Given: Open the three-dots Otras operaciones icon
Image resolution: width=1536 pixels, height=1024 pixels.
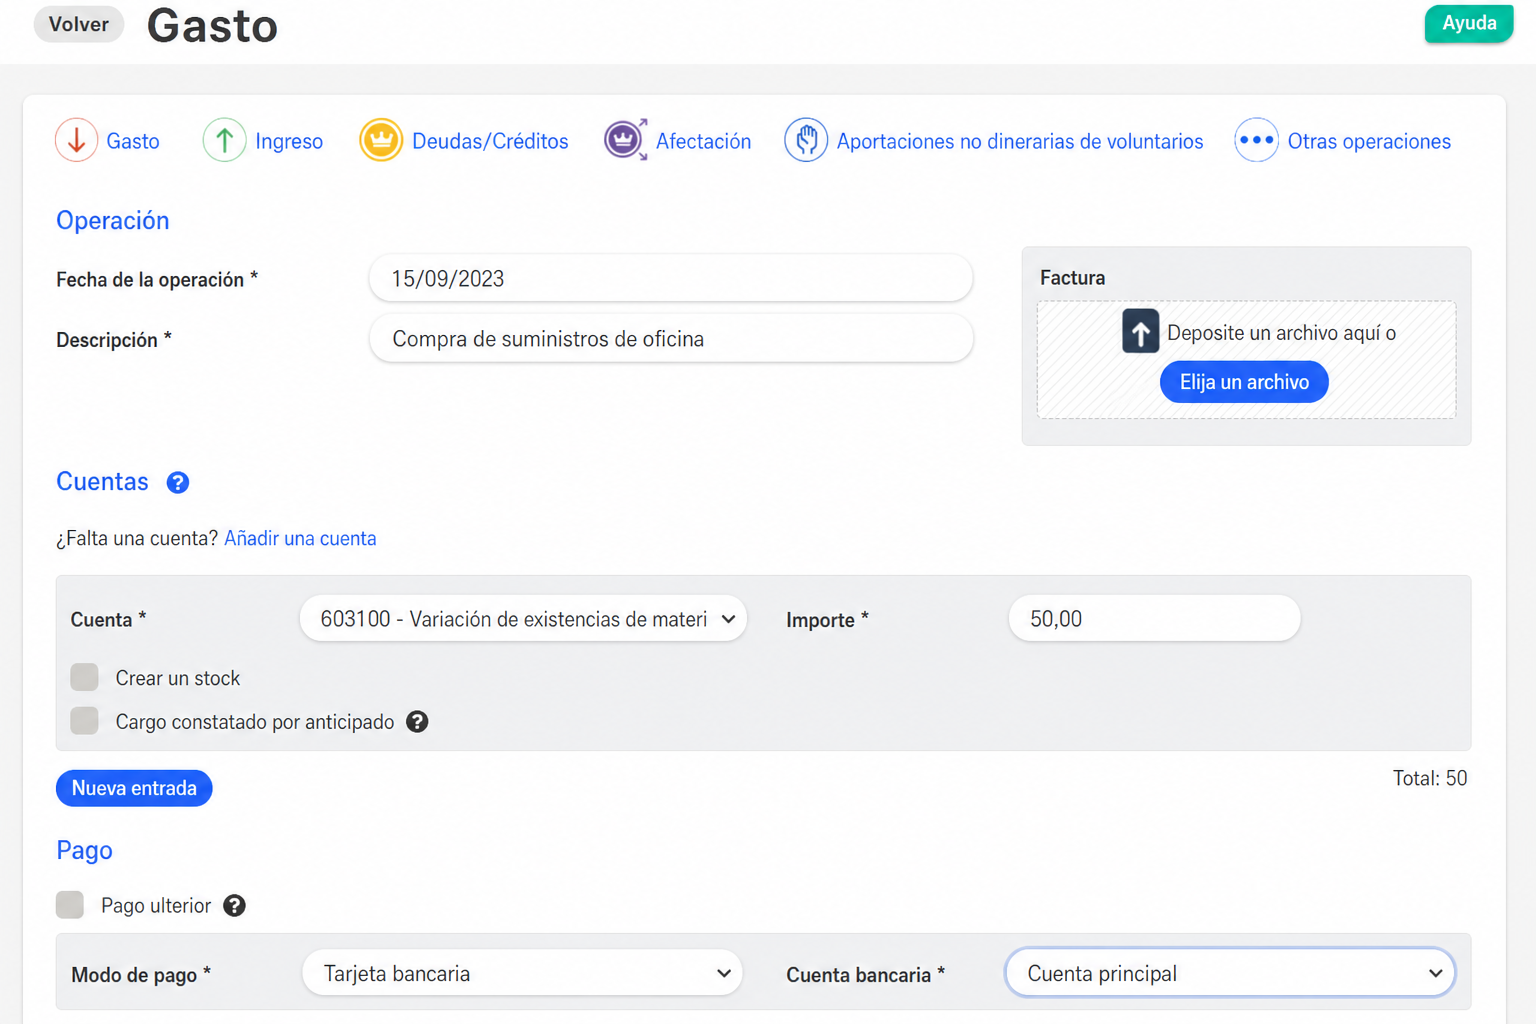Looking at the screenshot, I should coord(1256,140).
